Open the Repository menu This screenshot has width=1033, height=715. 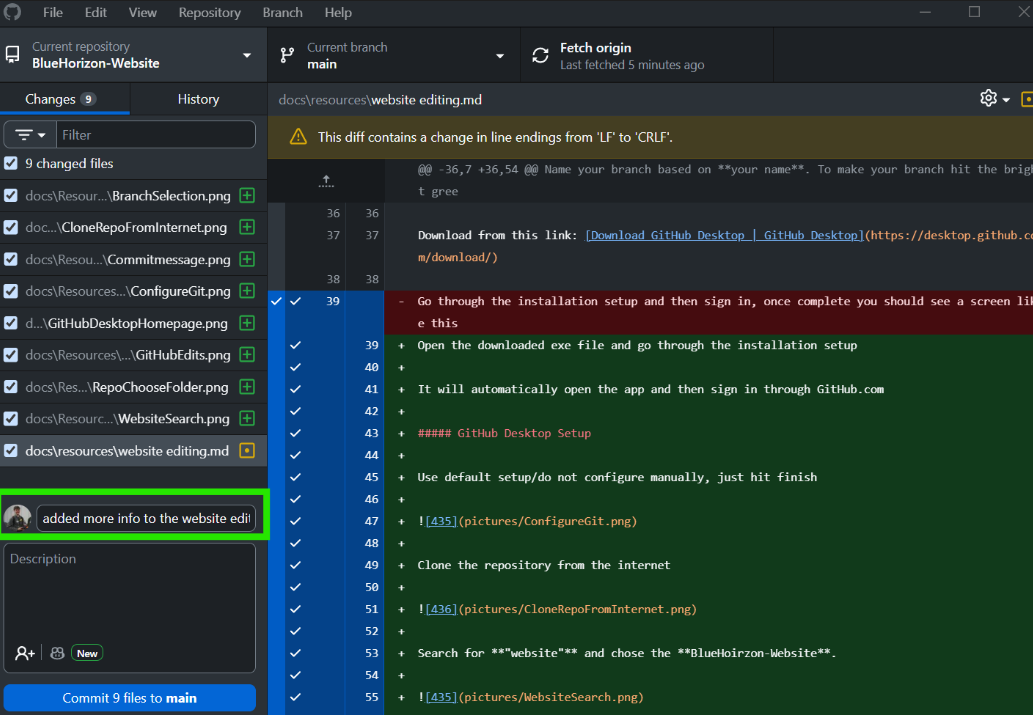[209, 13]
